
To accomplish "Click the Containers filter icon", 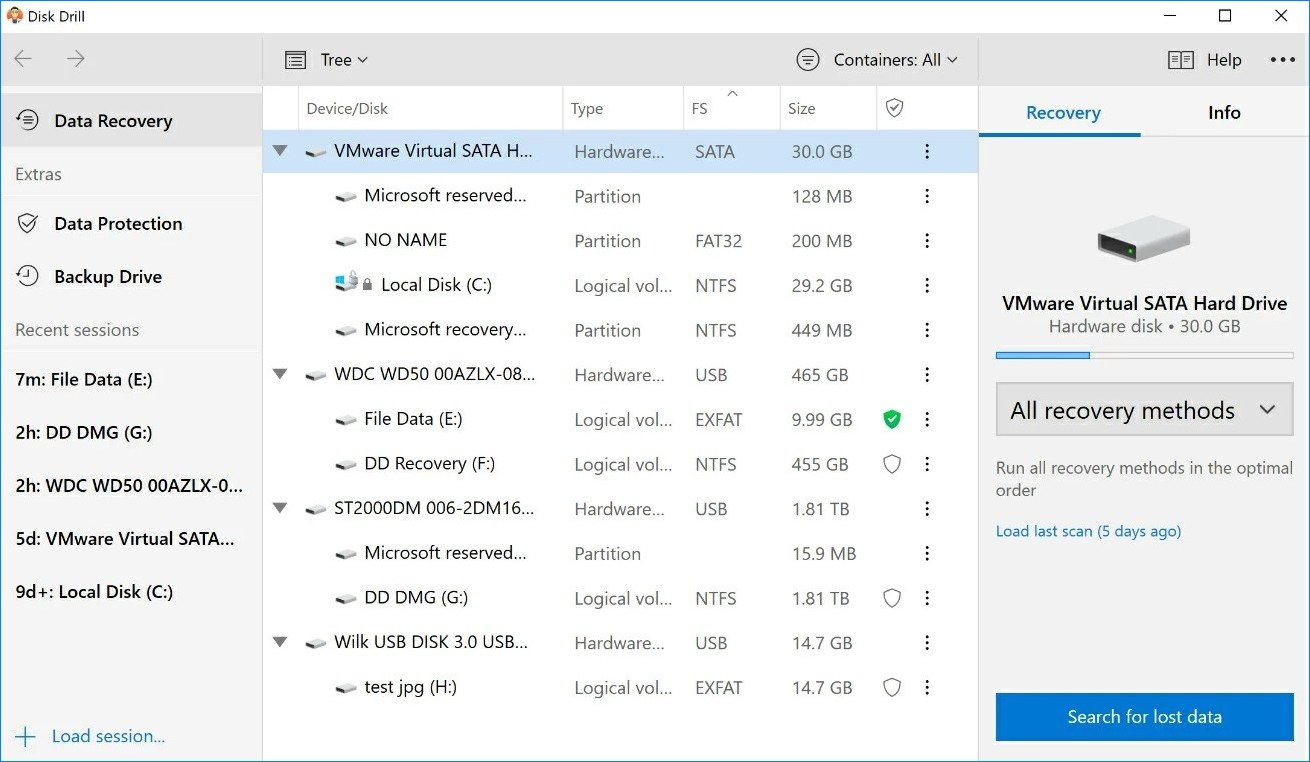I will coord(807,59).
